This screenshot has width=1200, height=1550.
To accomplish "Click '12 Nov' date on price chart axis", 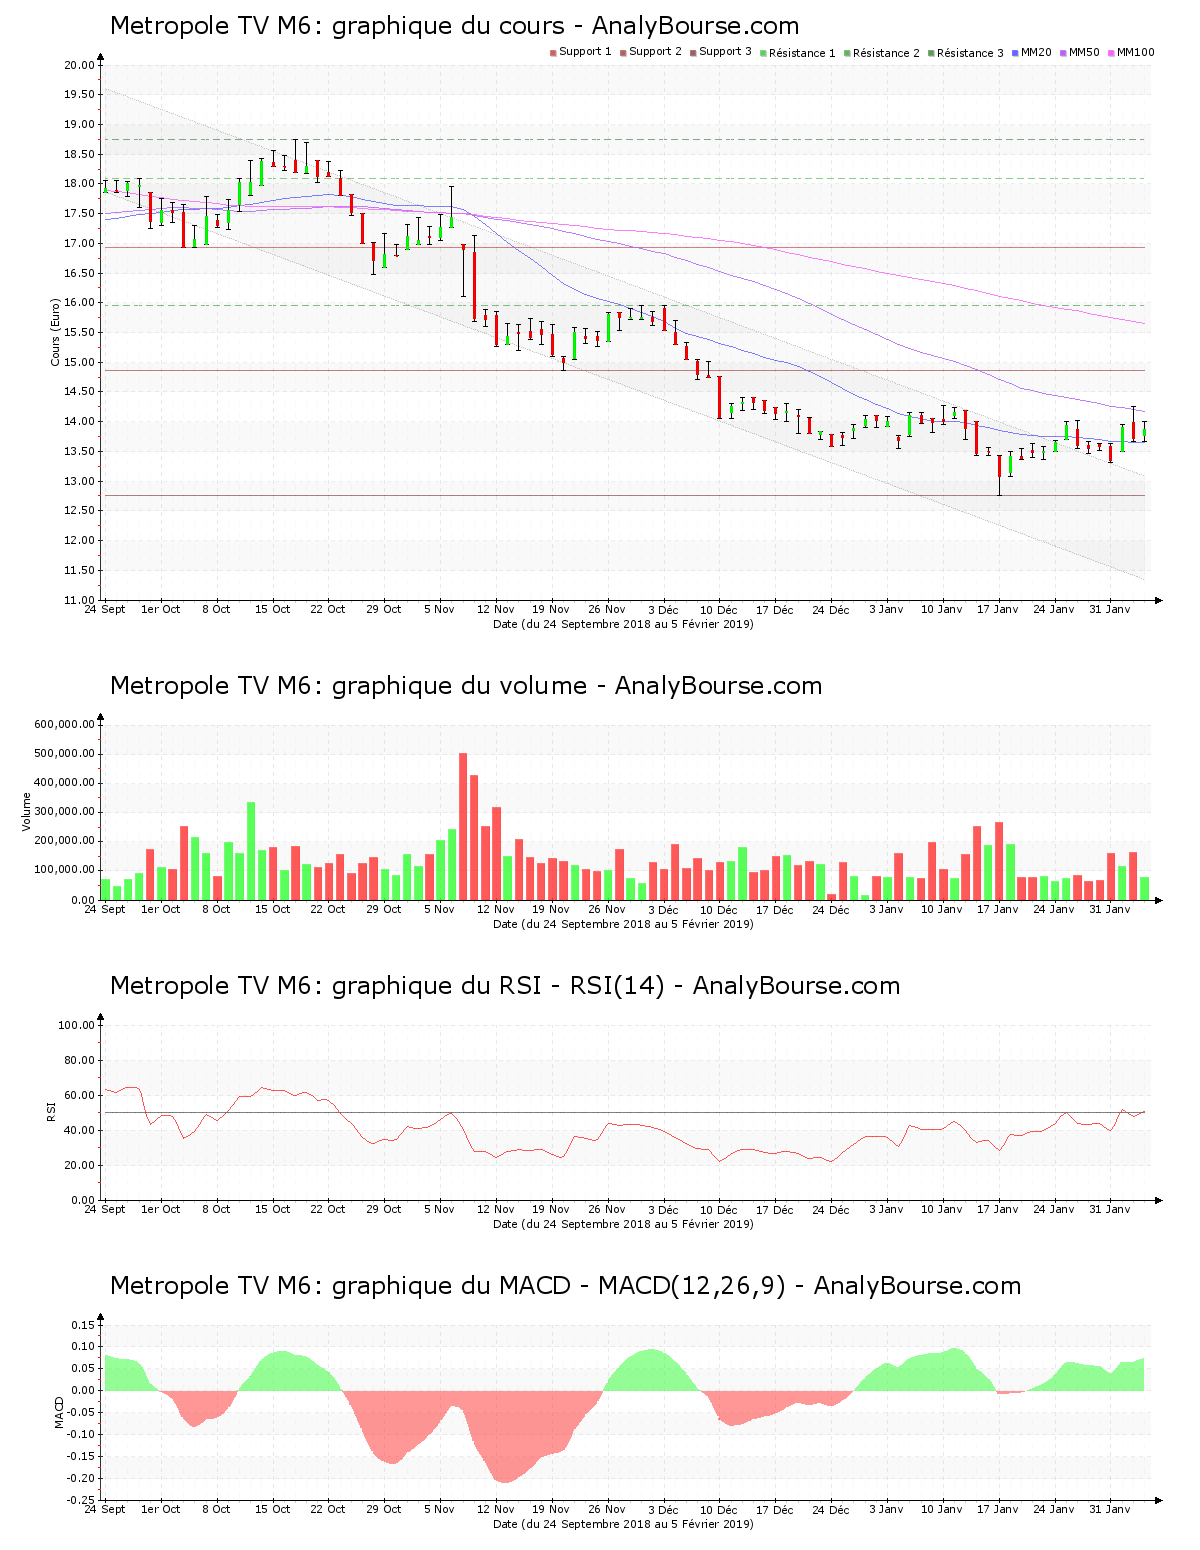I will [x=495, y=609].
